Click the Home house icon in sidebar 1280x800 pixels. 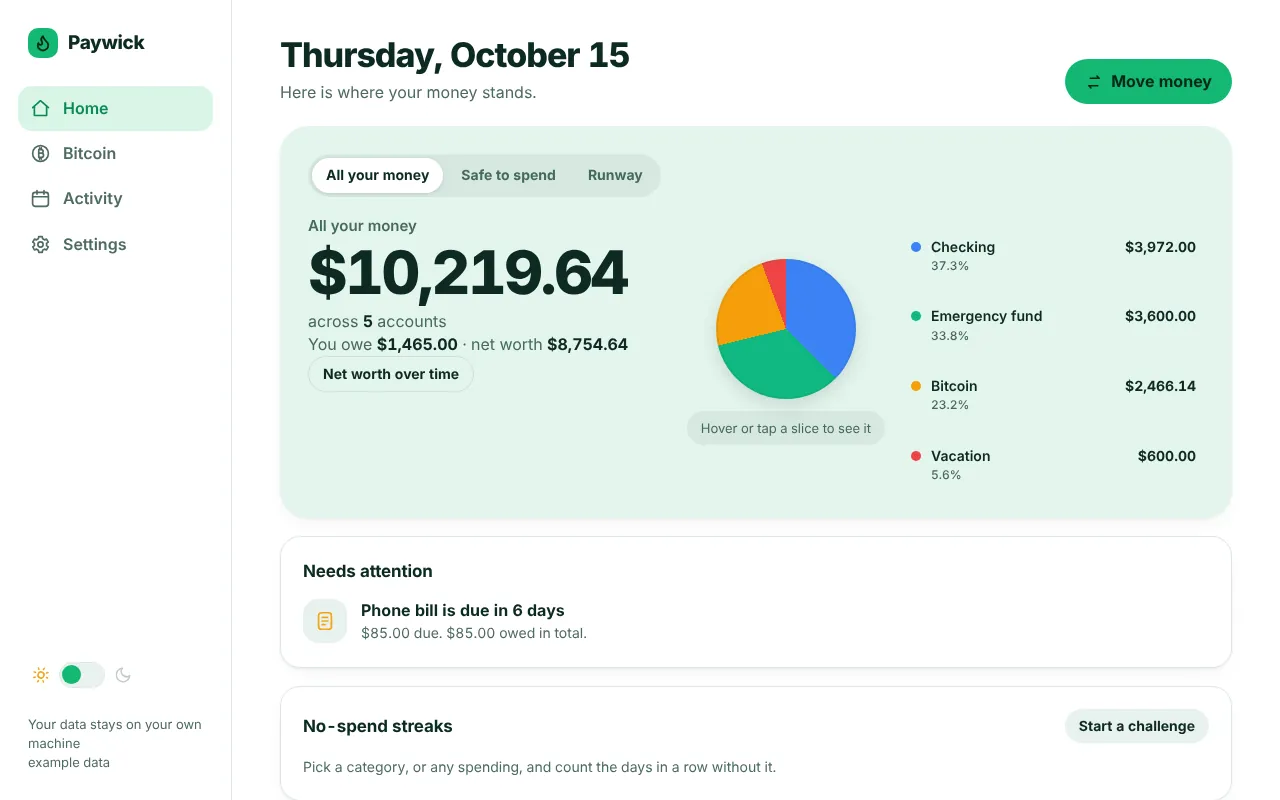coord(41,109)
